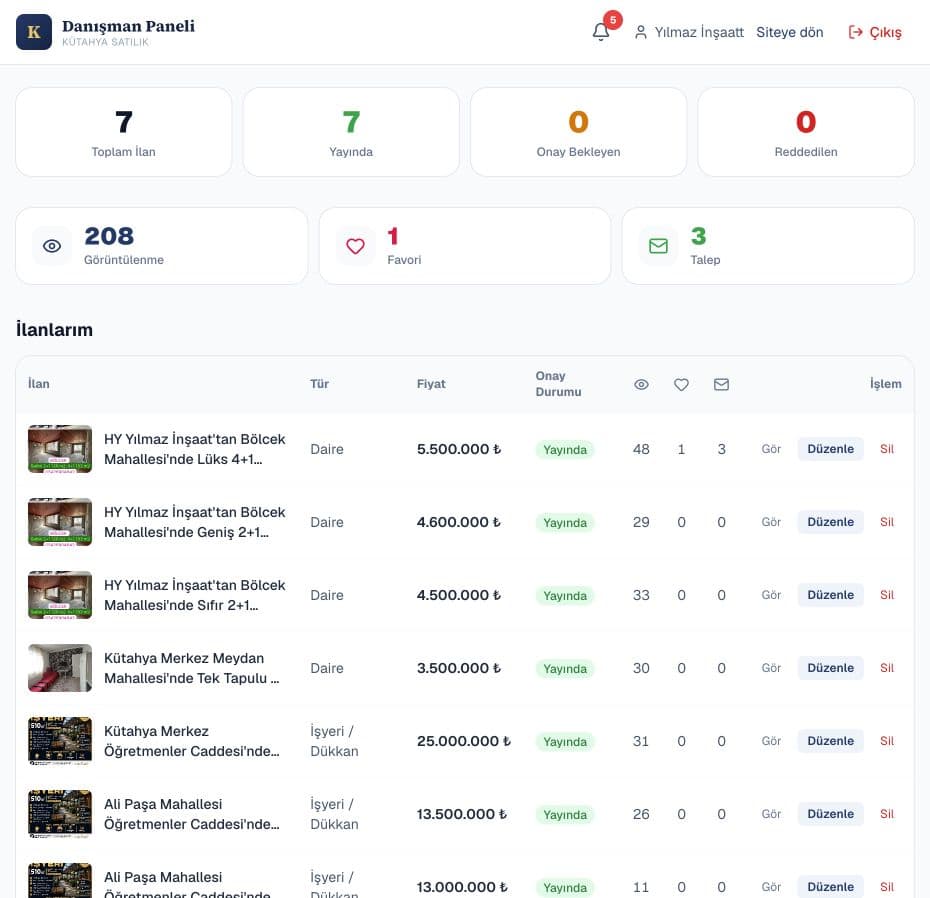Click Düzenle for the 5.500.000 ₺ listing
Screen dimensions: 930x898
(830, 449)
